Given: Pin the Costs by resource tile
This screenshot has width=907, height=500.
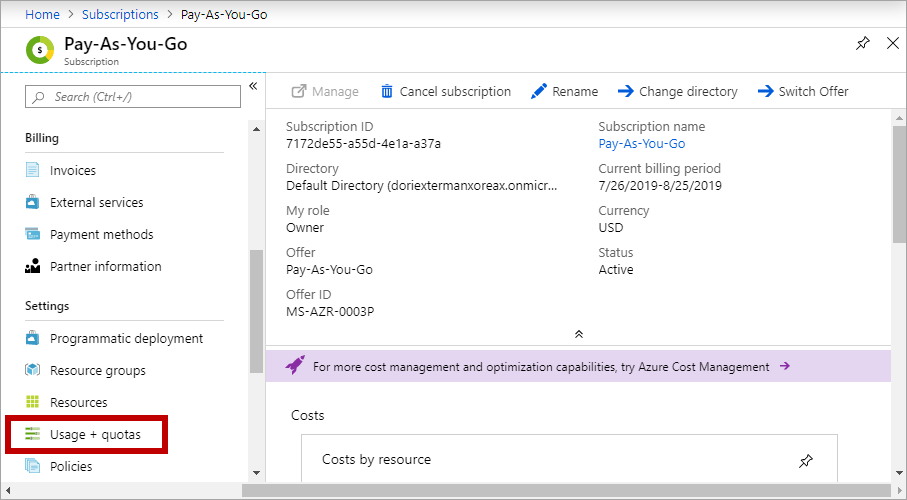Looking at the screenshot, I should click(x=806, y=461).
